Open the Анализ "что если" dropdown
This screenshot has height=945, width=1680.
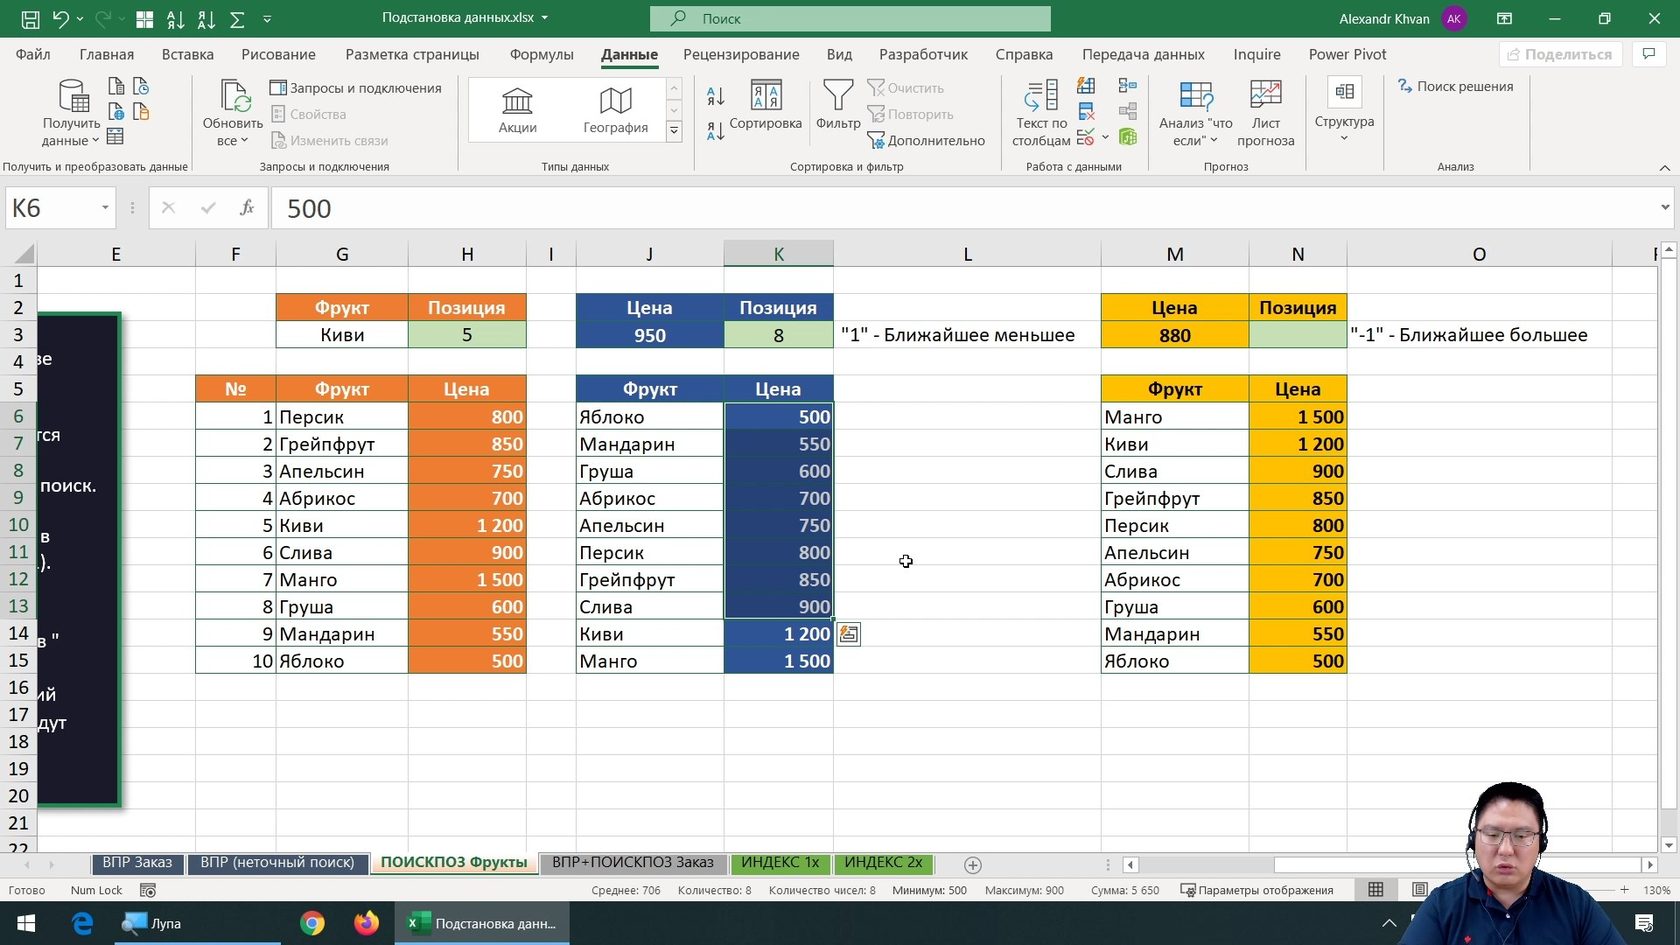(1195, 113)
